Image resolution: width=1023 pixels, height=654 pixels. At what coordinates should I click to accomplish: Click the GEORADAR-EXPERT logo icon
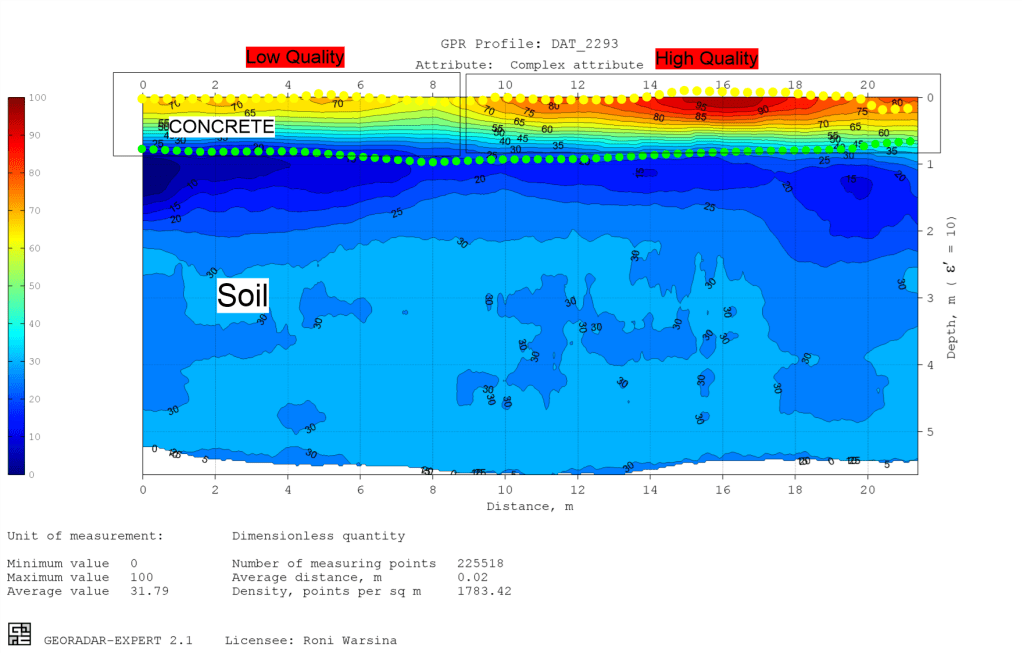[19, 633]
